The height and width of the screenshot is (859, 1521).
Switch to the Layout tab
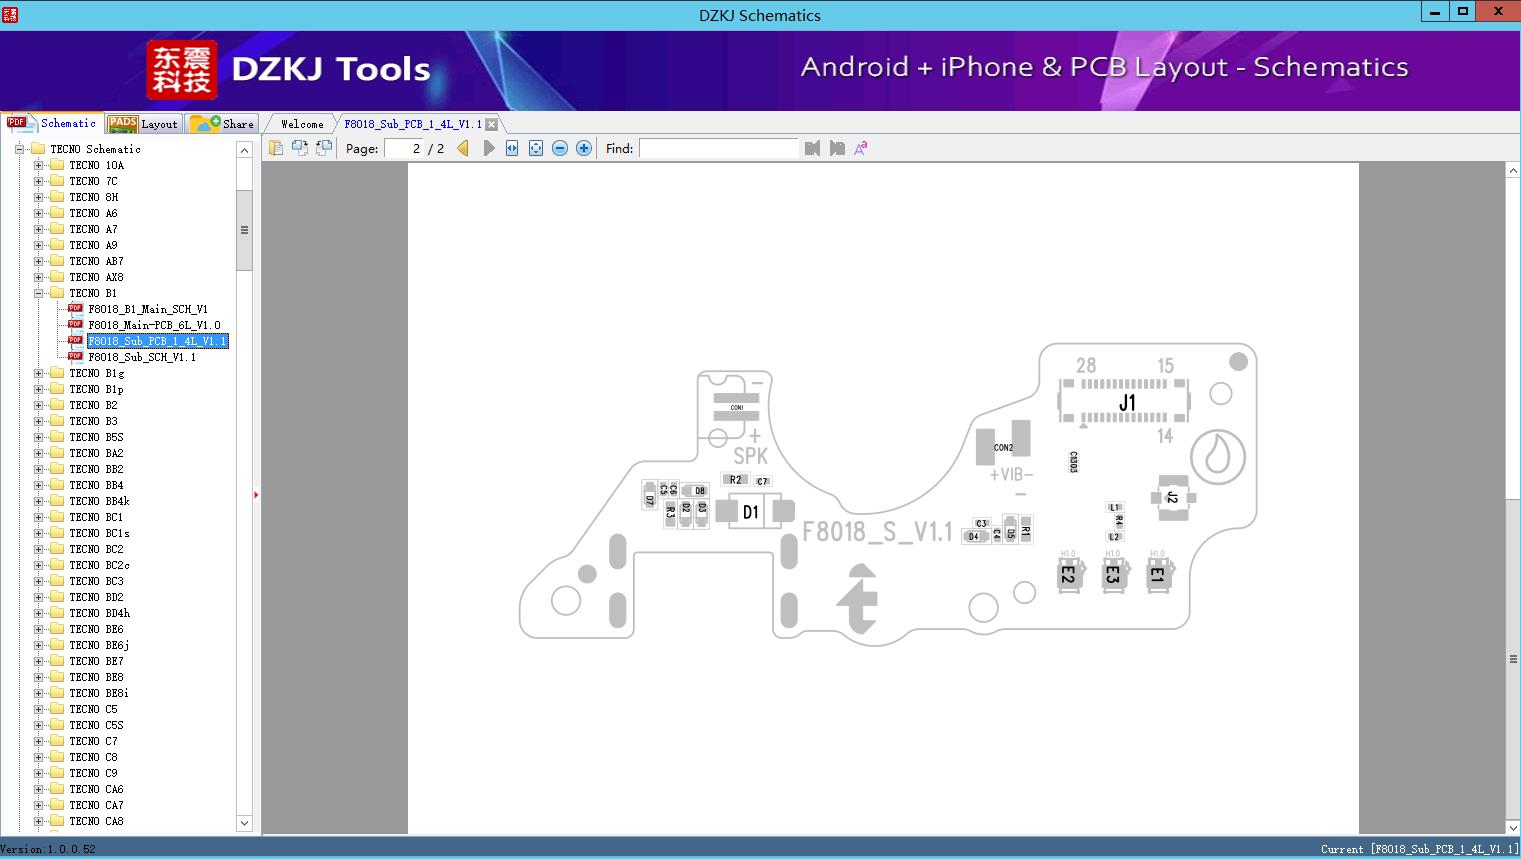[x=143, y=124]
